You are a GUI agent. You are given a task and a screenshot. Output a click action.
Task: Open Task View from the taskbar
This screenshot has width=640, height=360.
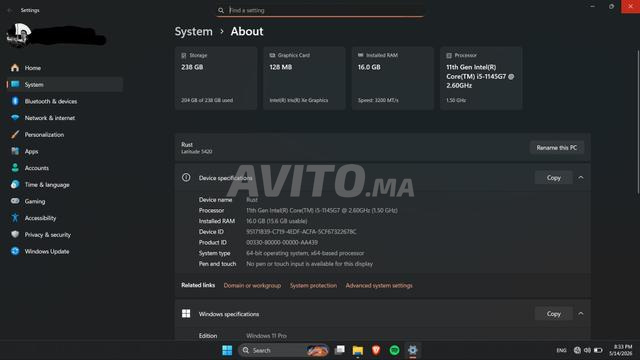[x=339, y=350]
